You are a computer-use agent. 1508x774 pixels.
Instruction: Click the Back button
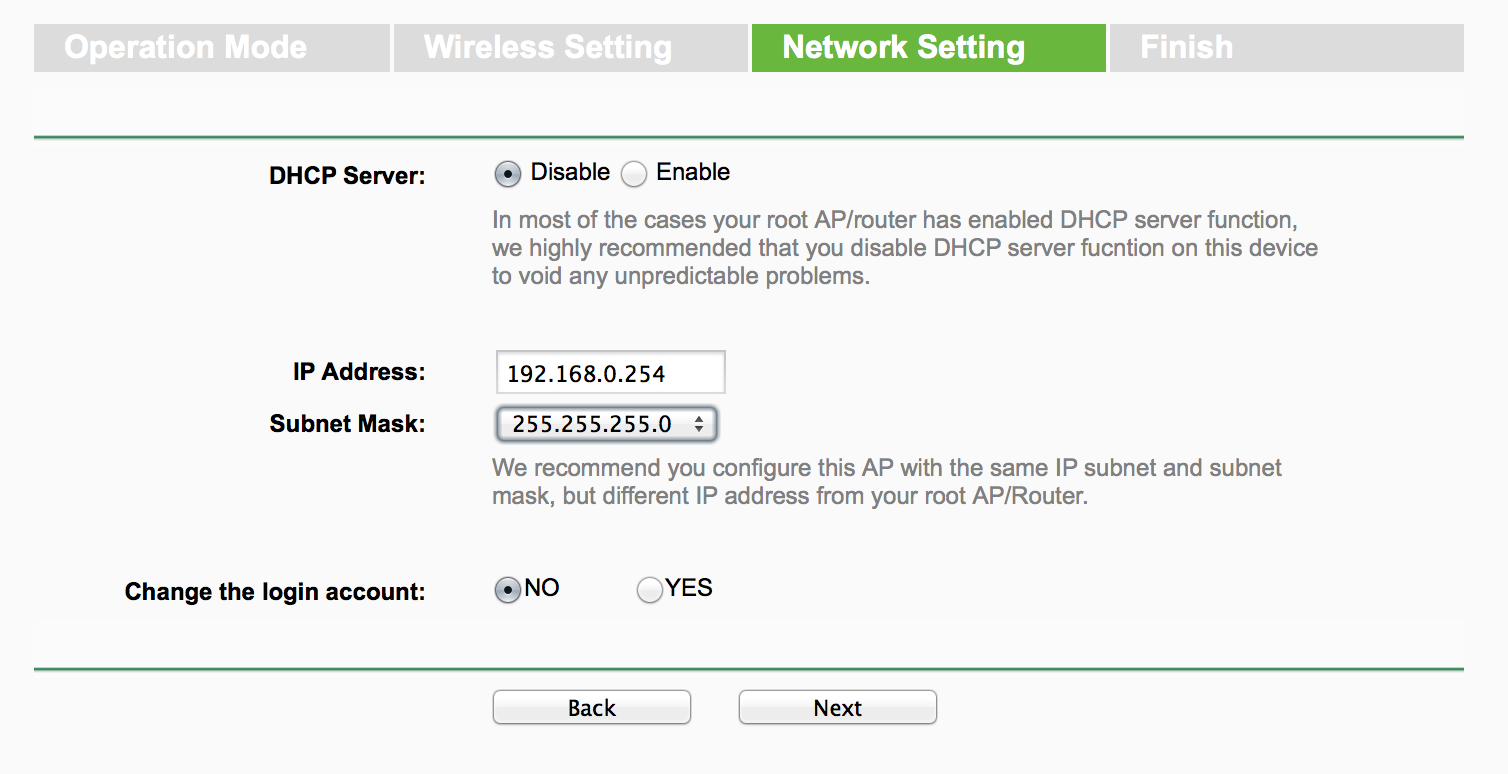click(x=592, y=708)
